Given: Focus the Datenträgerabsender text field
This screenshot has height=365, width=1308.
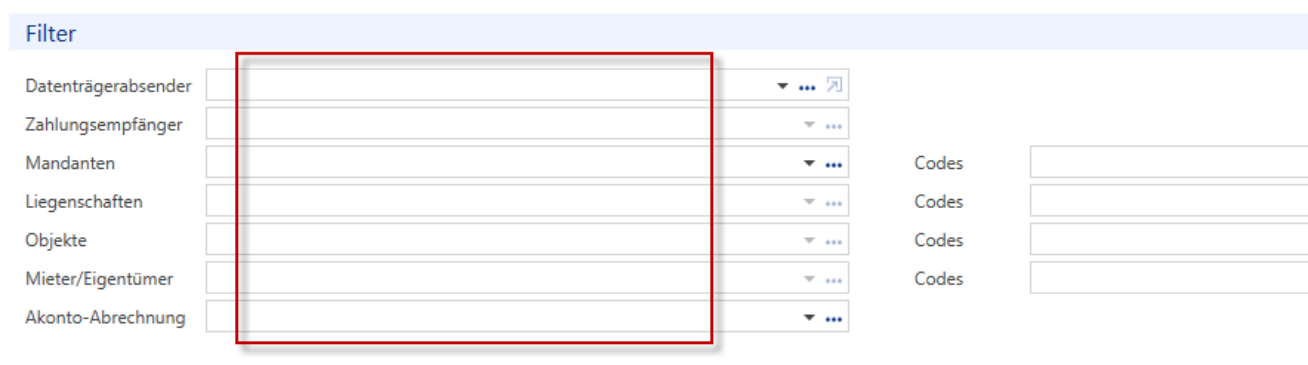Looking at the screenshot, I should (x=490, y=86).
